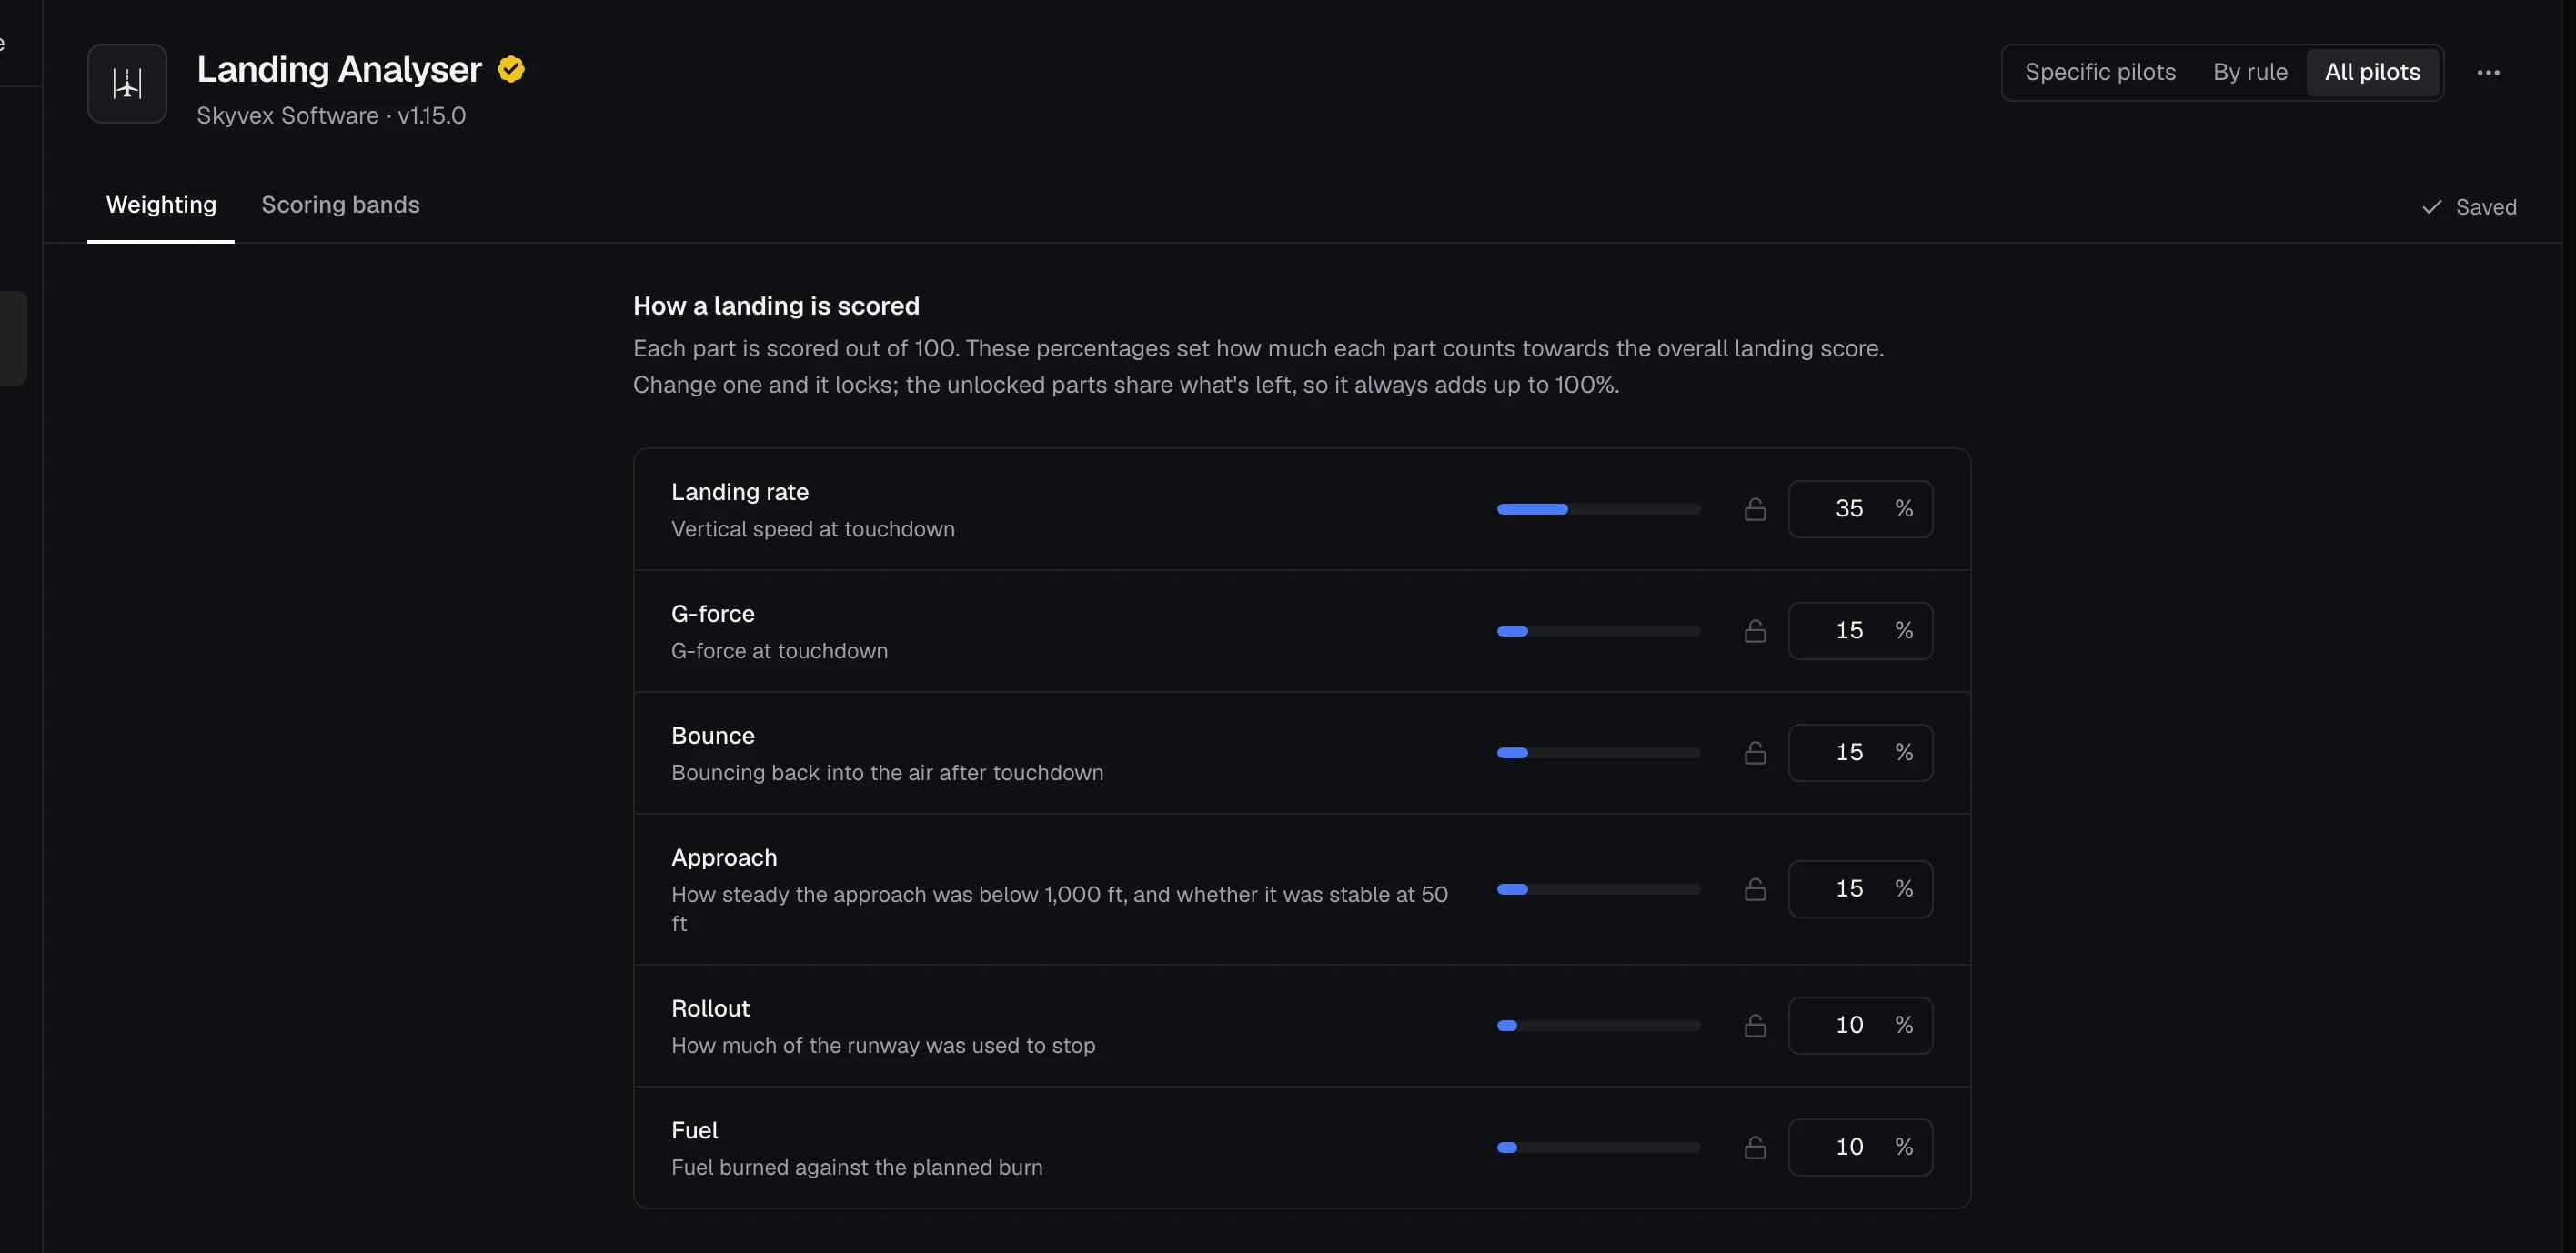Click the Landing rate percentage field
The image size is (2576, 1253).
click(x=1860, y=509)
